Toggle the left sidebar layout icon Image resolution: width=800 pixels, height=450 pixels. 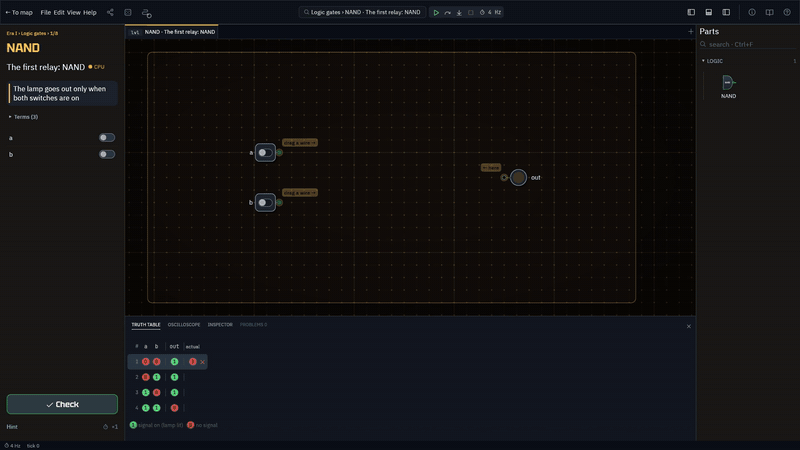691,12
